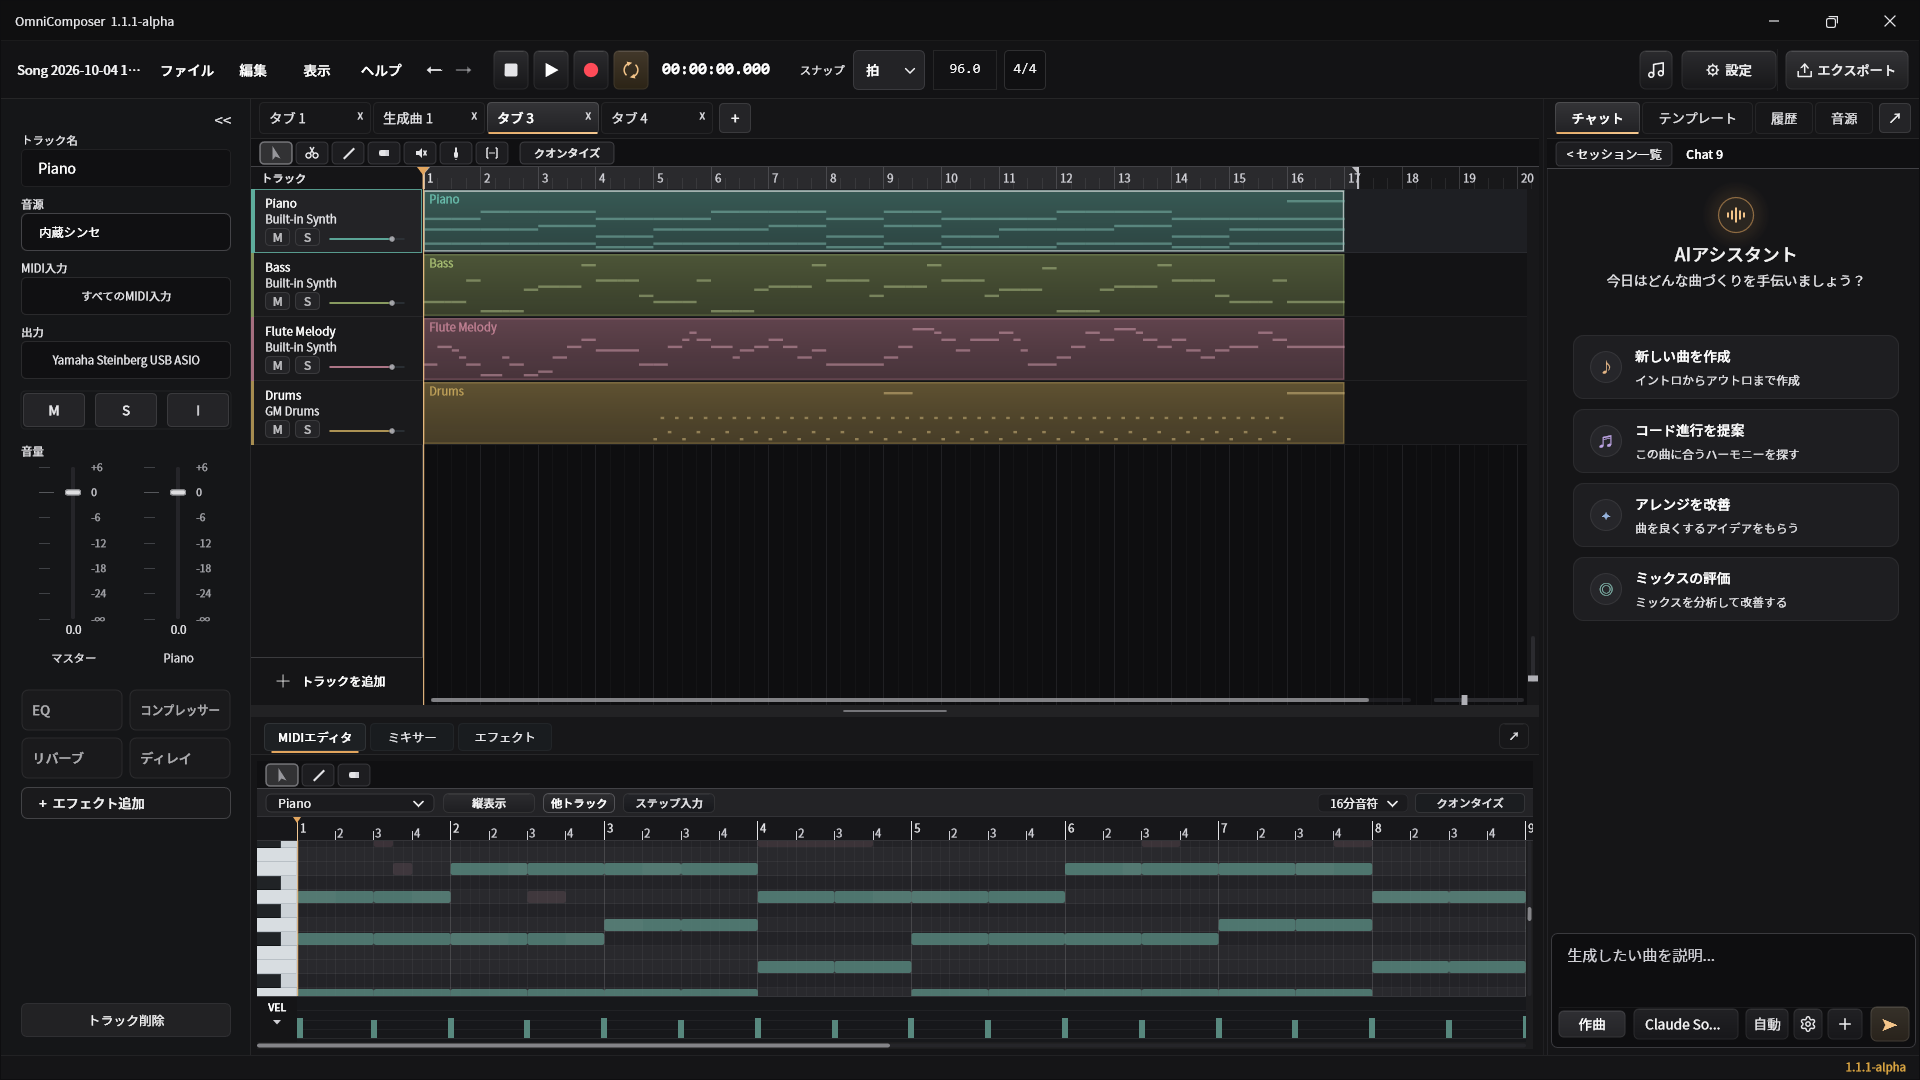
Task: Open the テンプレート tab
Action: pyautogui.click(x=1697, y=118)
